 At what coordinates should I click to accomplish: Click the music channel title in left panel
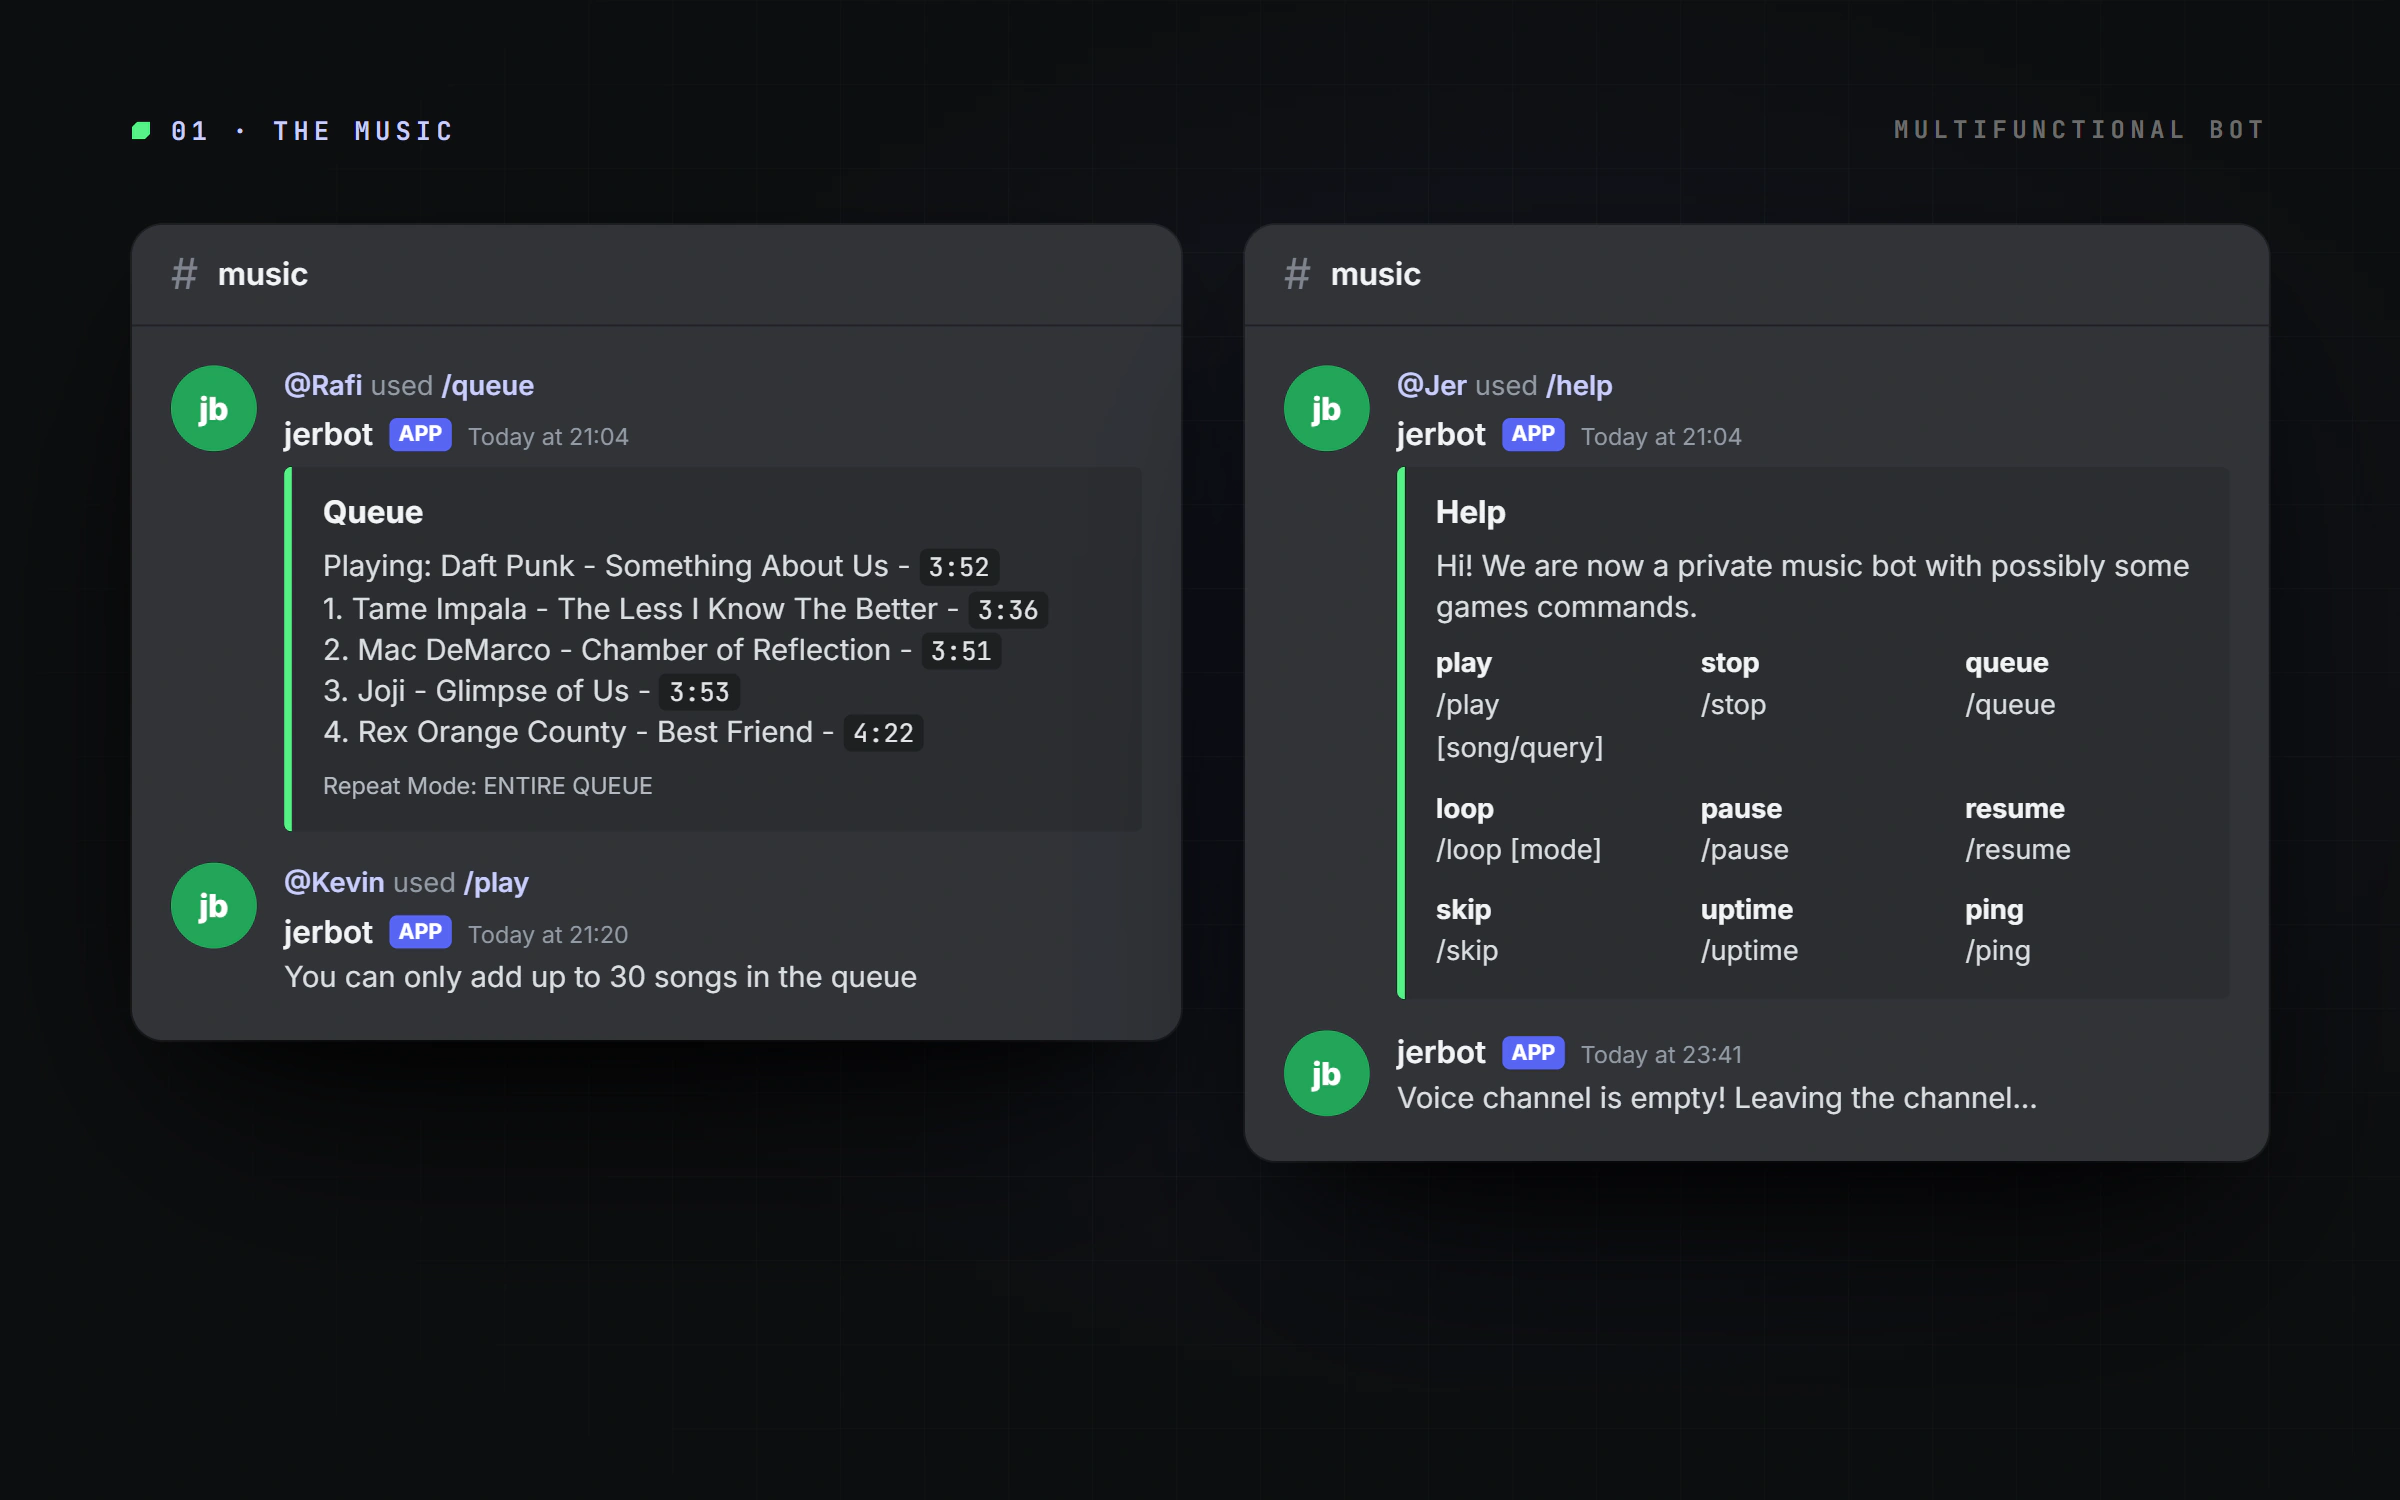[263, 274]
